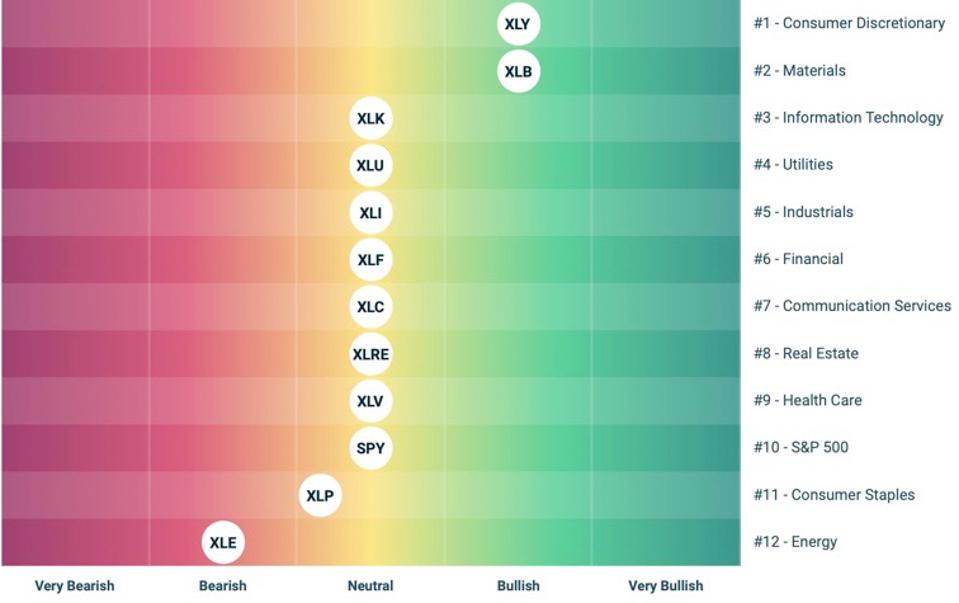Select the Neutral axis label
This screenshot has width=959, height=603.
[370, 586]
